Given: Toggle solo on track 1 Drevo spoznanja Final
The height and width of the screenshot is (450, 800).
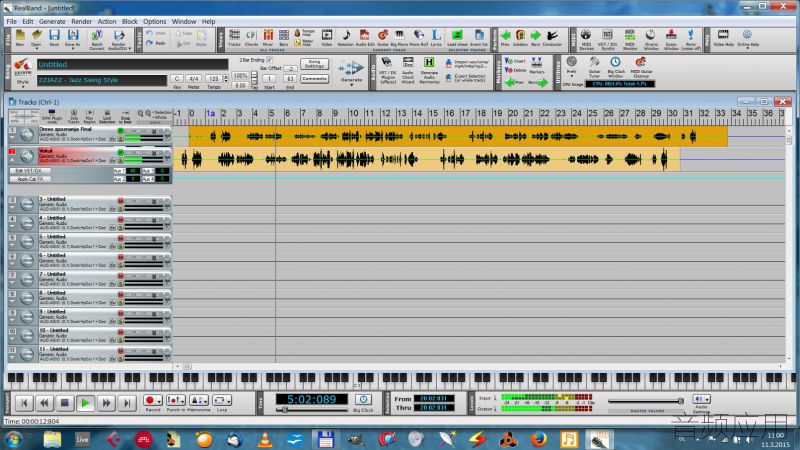Looking at the screenshot, I should tap(120, 138).
